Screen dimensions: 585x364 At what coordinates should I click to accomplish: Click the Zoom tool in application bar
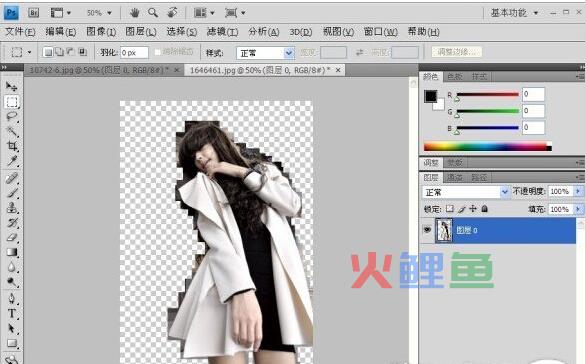coord(153,13)
